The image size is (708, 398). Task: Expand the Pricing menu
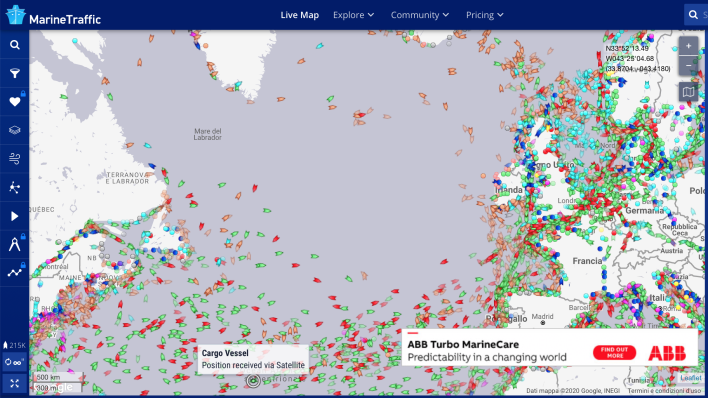[x=484, y=15]
